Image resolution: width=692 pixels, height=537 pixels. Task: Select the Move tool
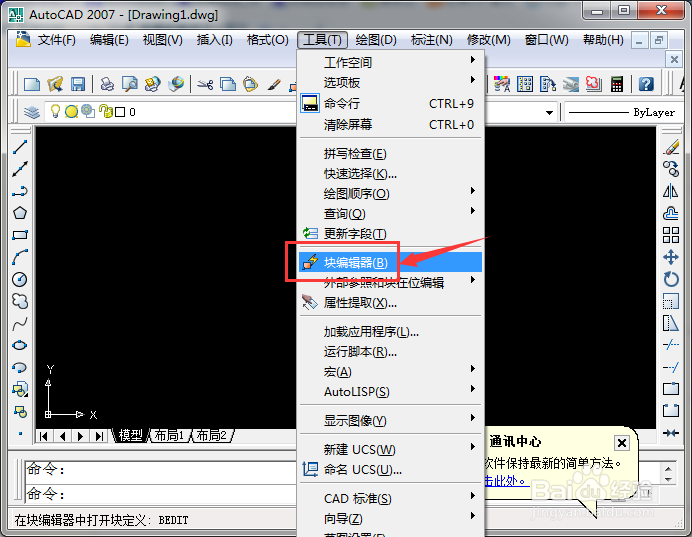pos(671,257)
